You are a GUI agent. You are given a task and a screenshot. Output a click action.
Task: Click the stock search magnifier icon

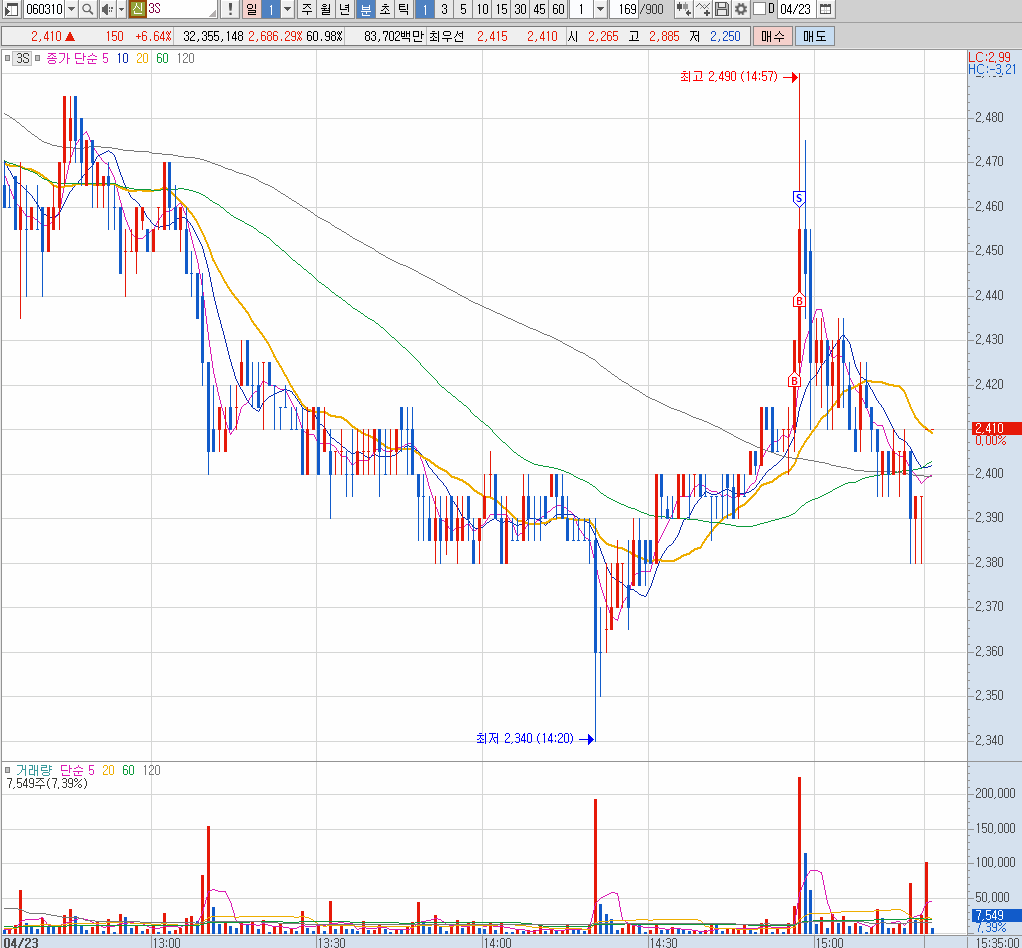[87, 10]
